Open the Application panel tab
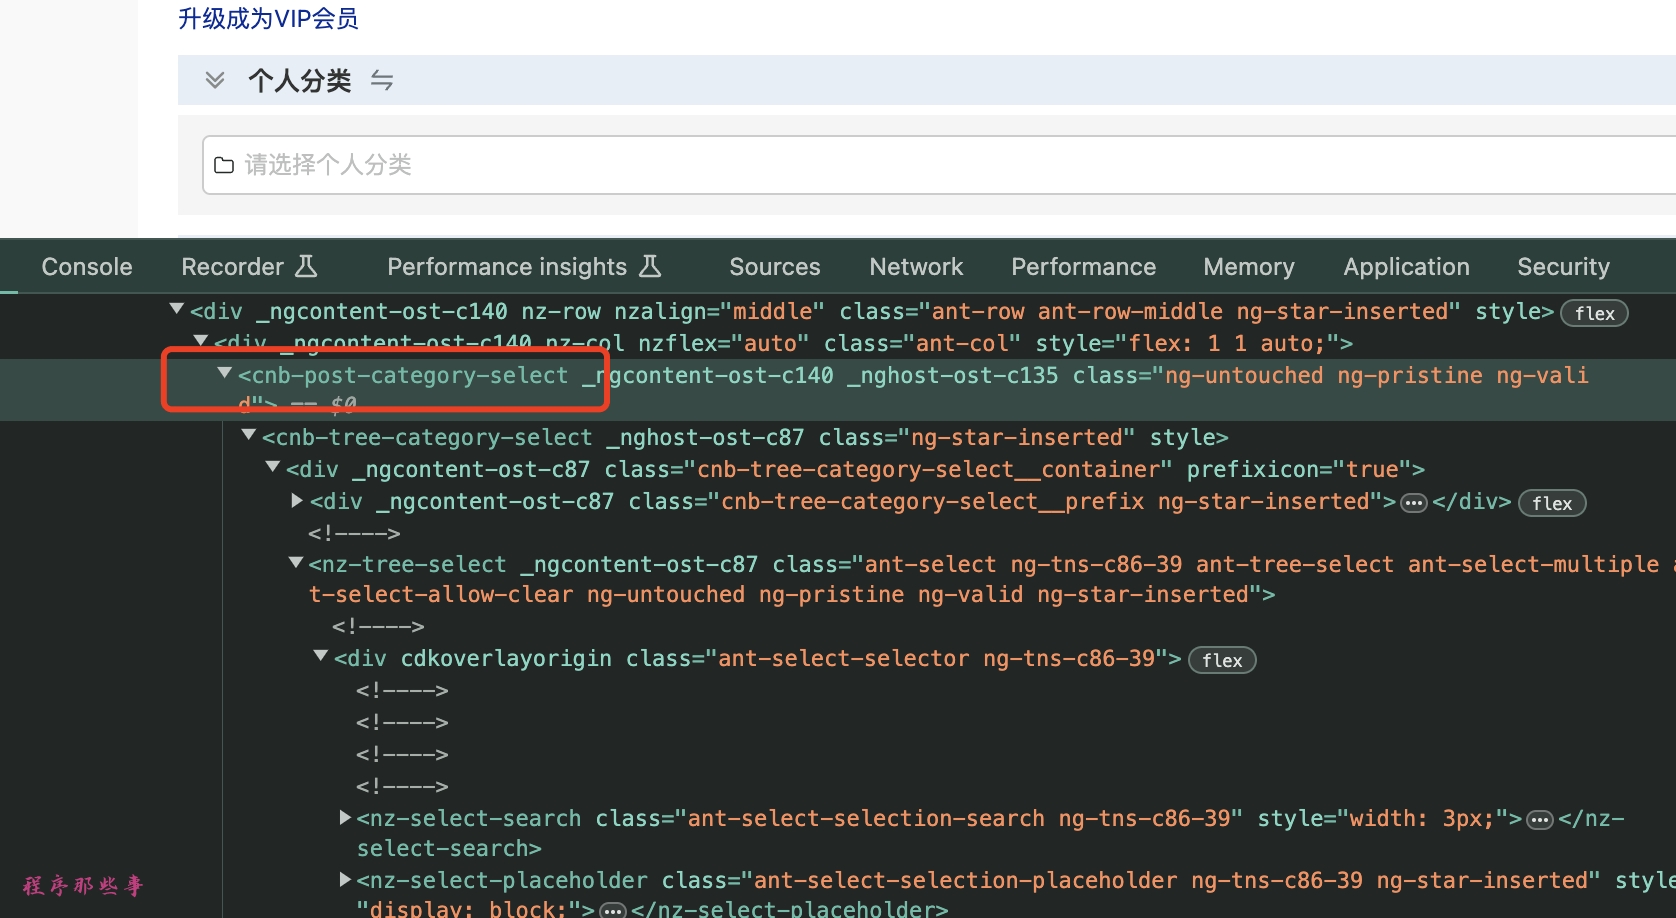 [1405, 267]
